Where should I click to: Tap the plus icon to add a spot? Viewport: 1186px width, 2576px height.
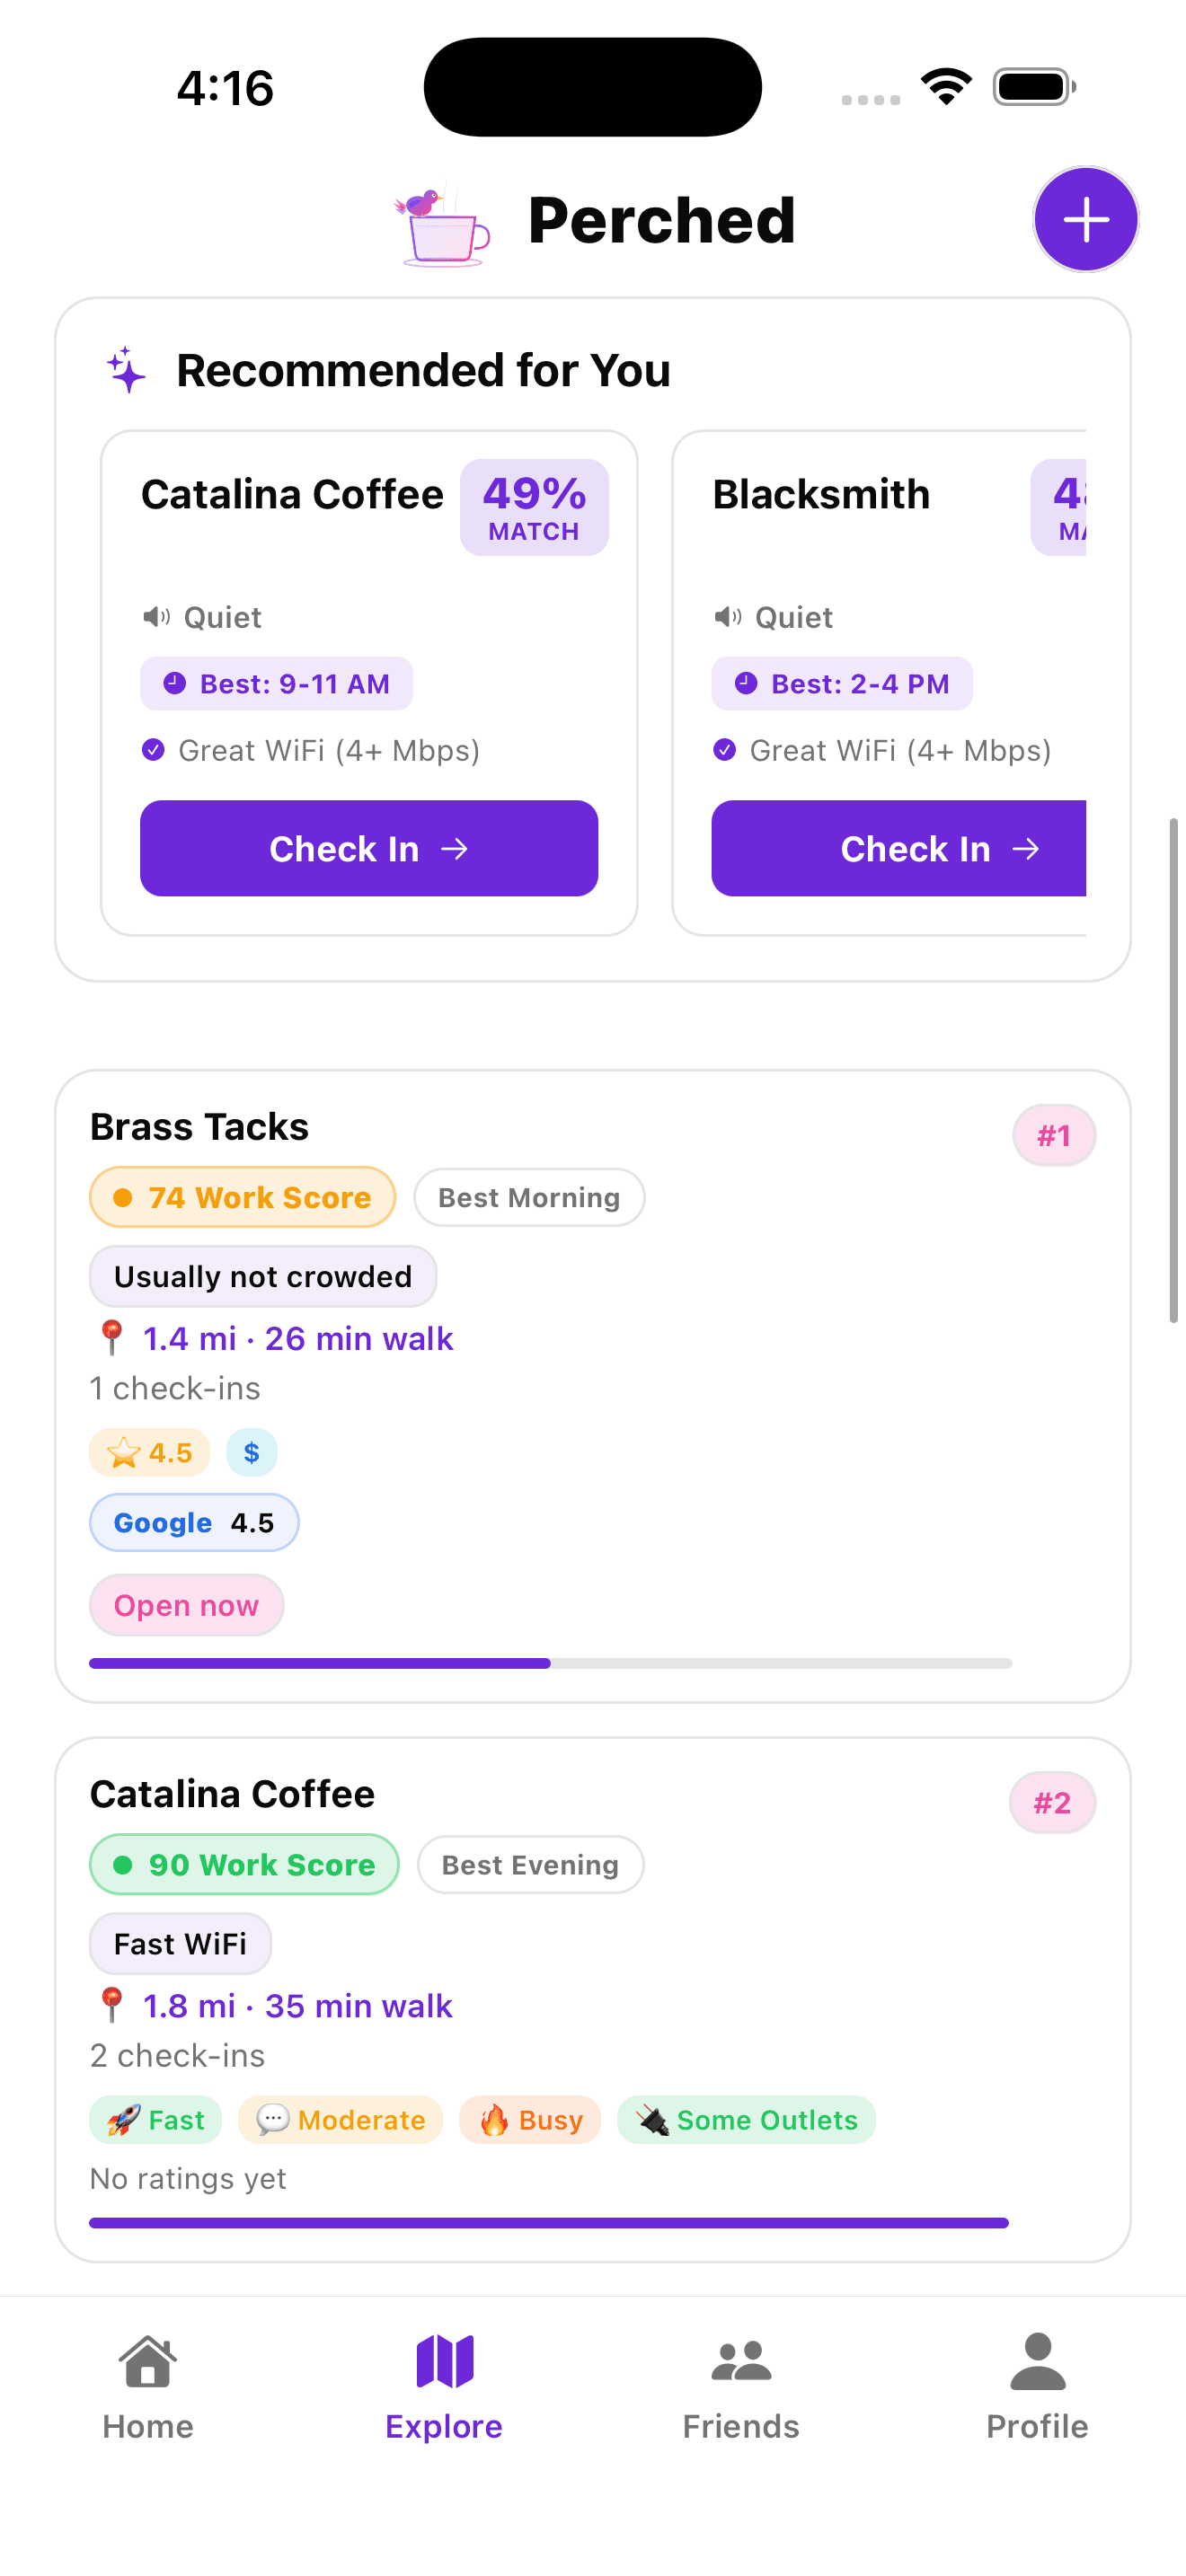1085,219
